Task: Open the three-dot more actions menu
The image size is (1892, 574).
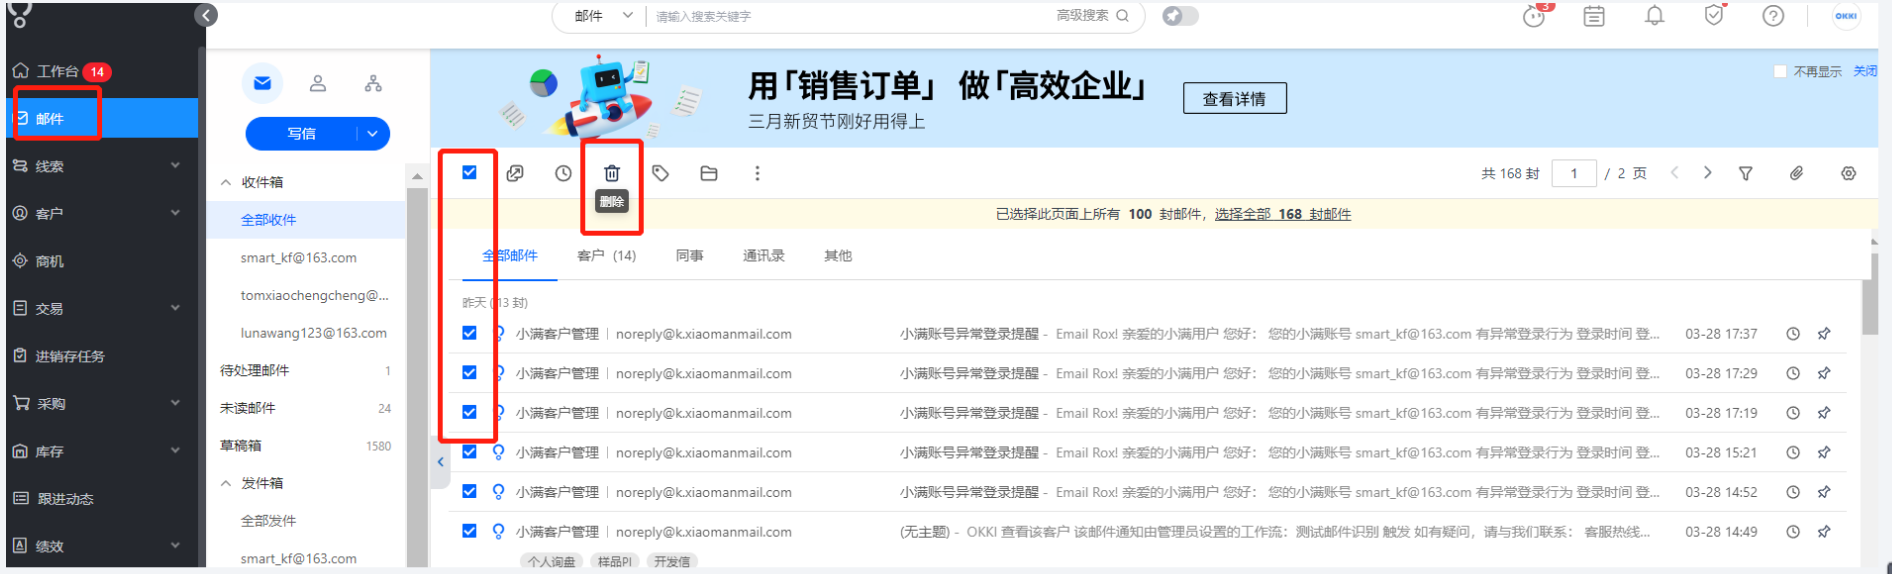Action: [x=757, y=173]
